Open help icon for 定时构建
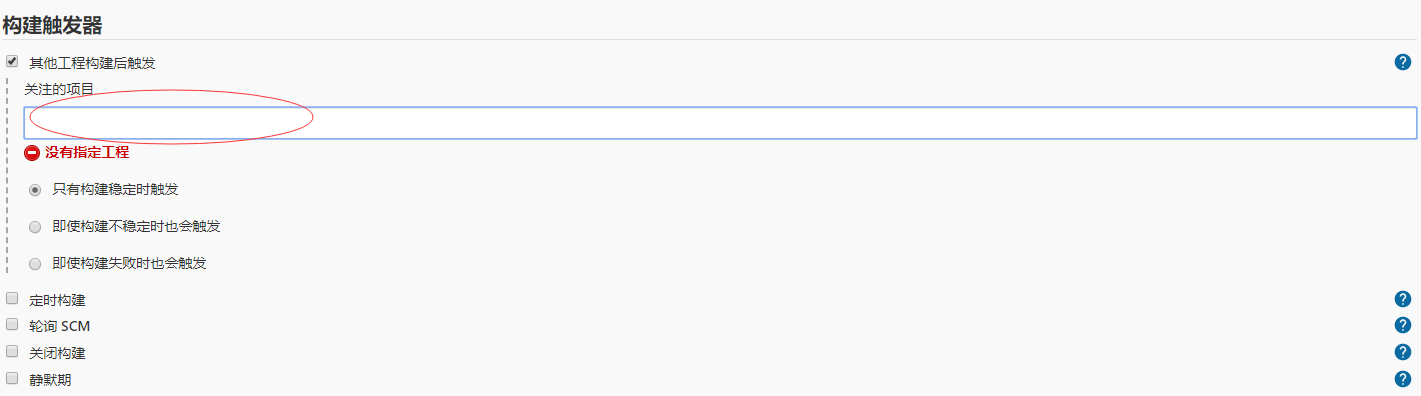This screenshot has width=1421, height=396. point(1402,299)
